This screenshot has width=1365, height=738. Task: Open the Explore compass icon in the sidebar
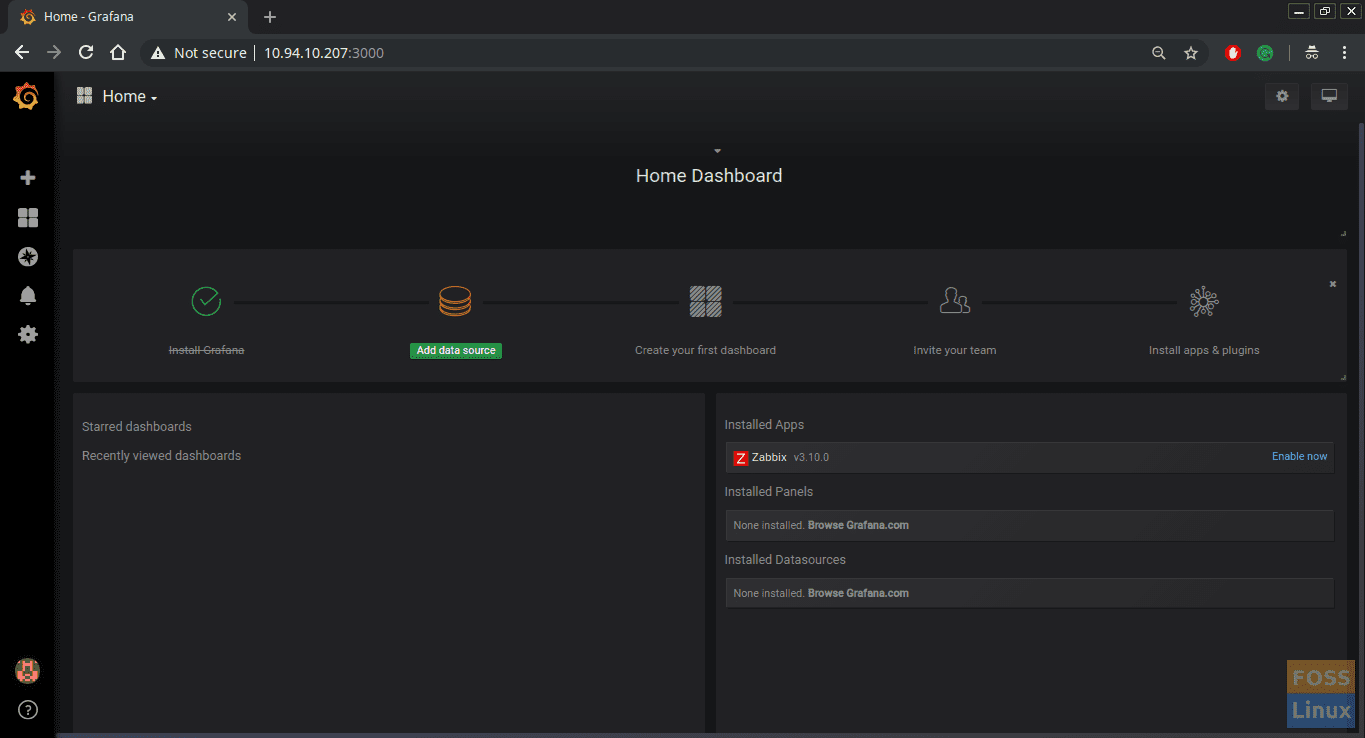click(28, 257)
